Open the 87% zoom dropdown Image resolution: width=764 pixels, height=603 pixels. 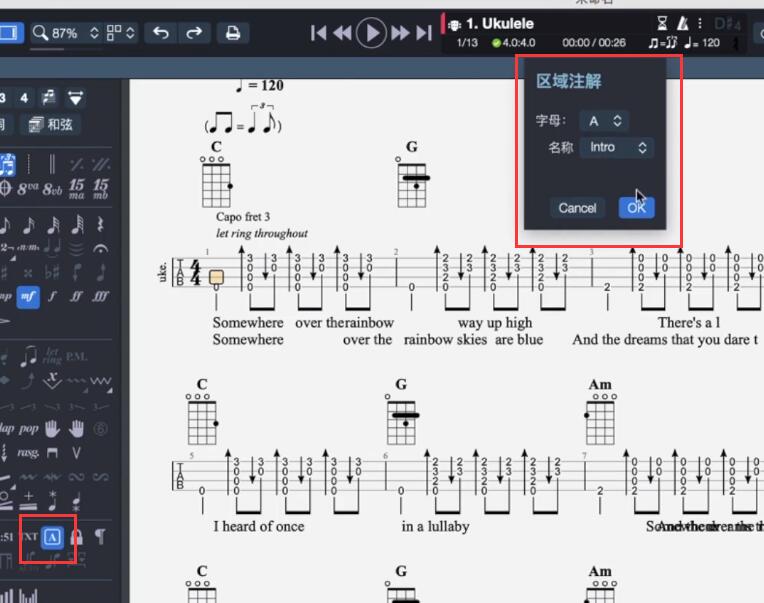tap(67, 33)
